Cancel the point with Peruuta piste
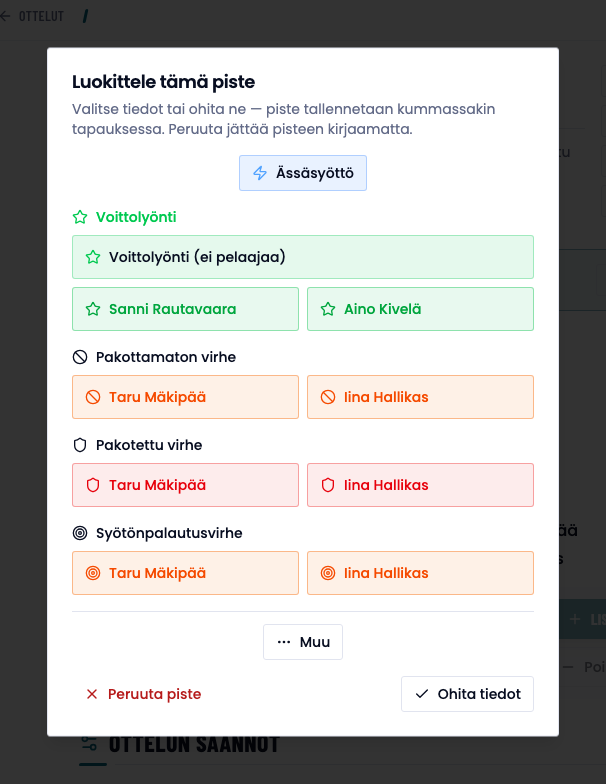 click(x=144, y=694)
